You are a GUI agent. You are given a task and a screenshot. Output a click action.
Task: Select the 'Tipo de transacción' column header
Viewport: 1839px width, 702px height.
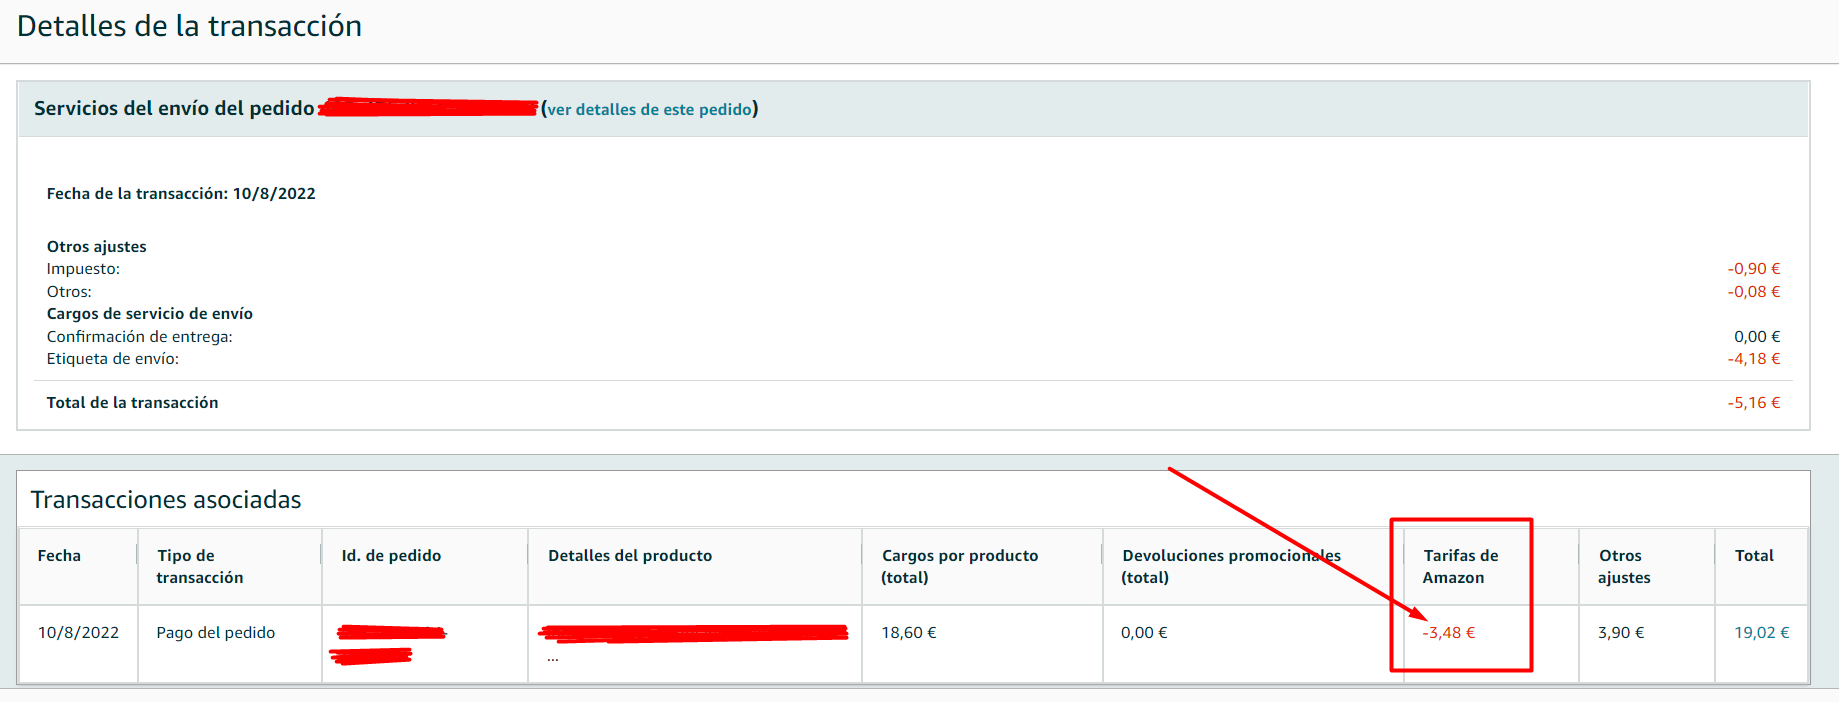(199, 566)
